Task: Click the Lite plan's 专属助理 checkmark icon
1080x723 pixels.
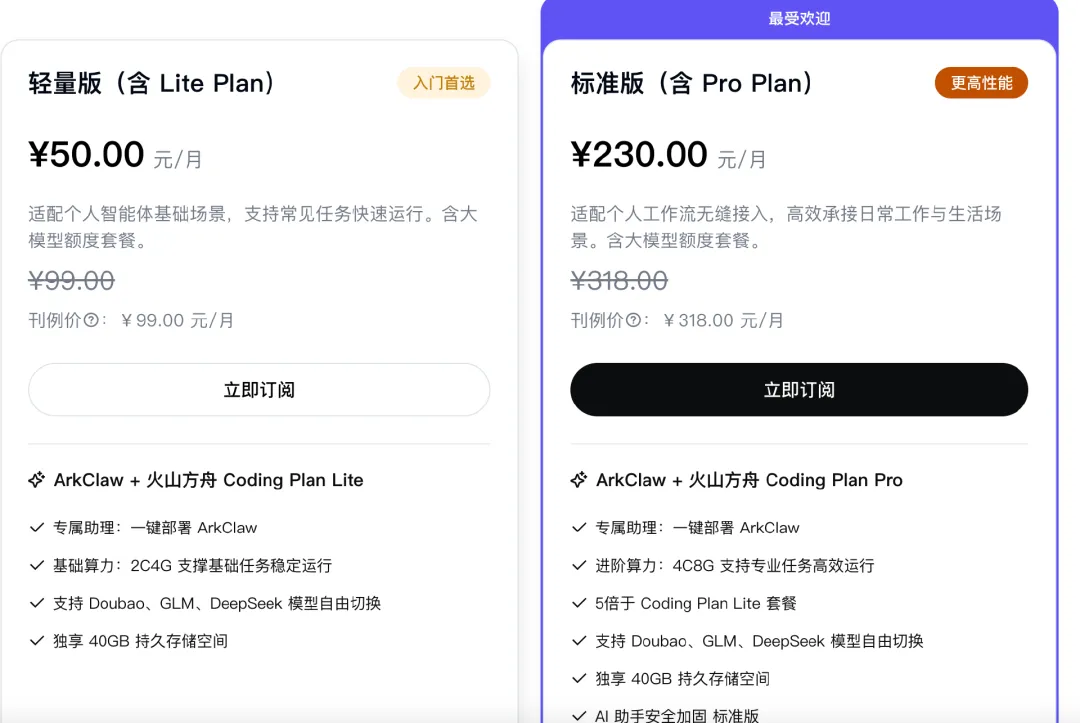Action: click(37, 527)
